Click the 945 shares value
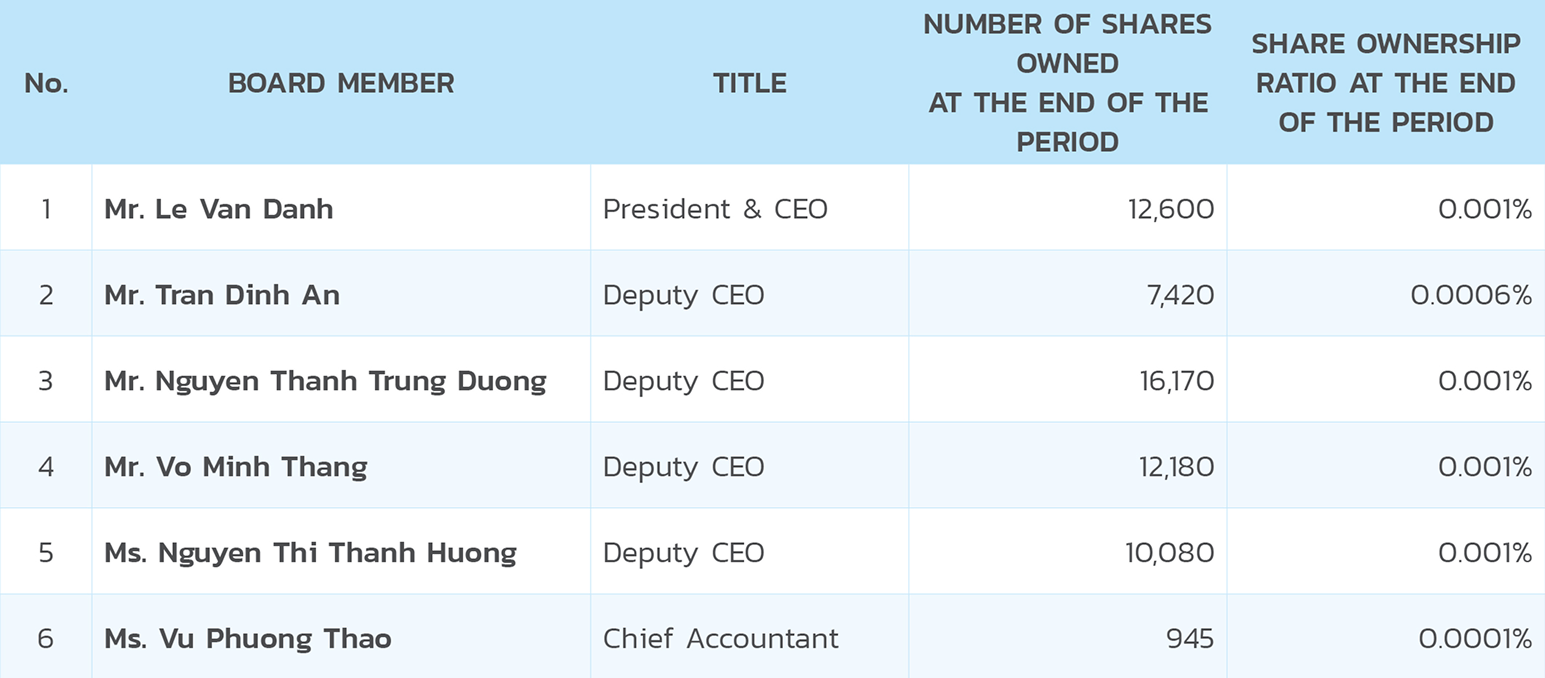Image resolution: width=1545 pixels, height=678 pixels. click(x=1190, y=639)
